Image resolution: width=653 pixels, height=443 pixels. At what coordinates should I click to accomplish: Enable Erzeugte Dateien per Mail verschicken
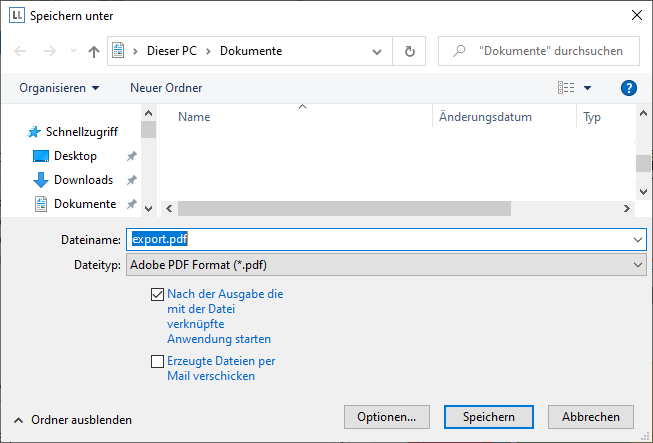click(157, 362)
